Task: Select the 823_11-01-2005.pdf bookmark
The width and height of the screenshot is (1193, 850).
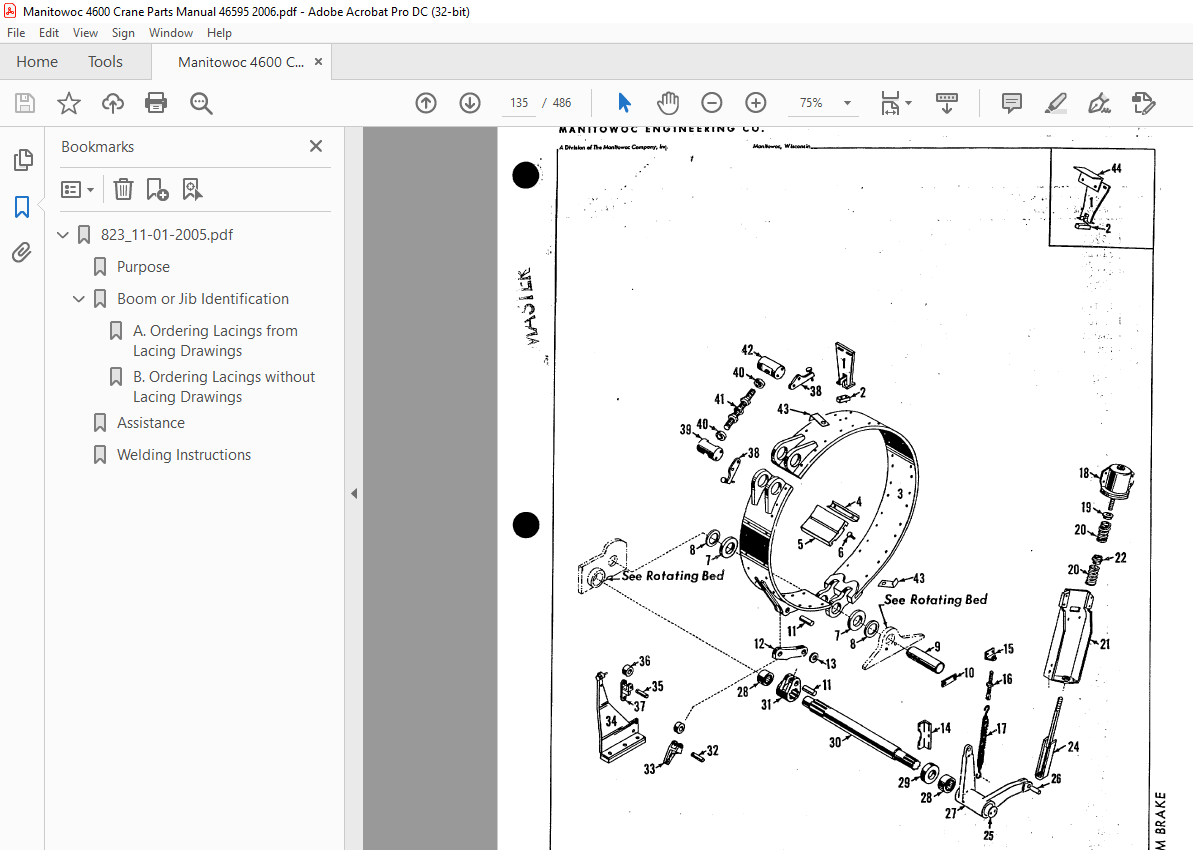Action: pyautogui.click(x=167, y=234)
